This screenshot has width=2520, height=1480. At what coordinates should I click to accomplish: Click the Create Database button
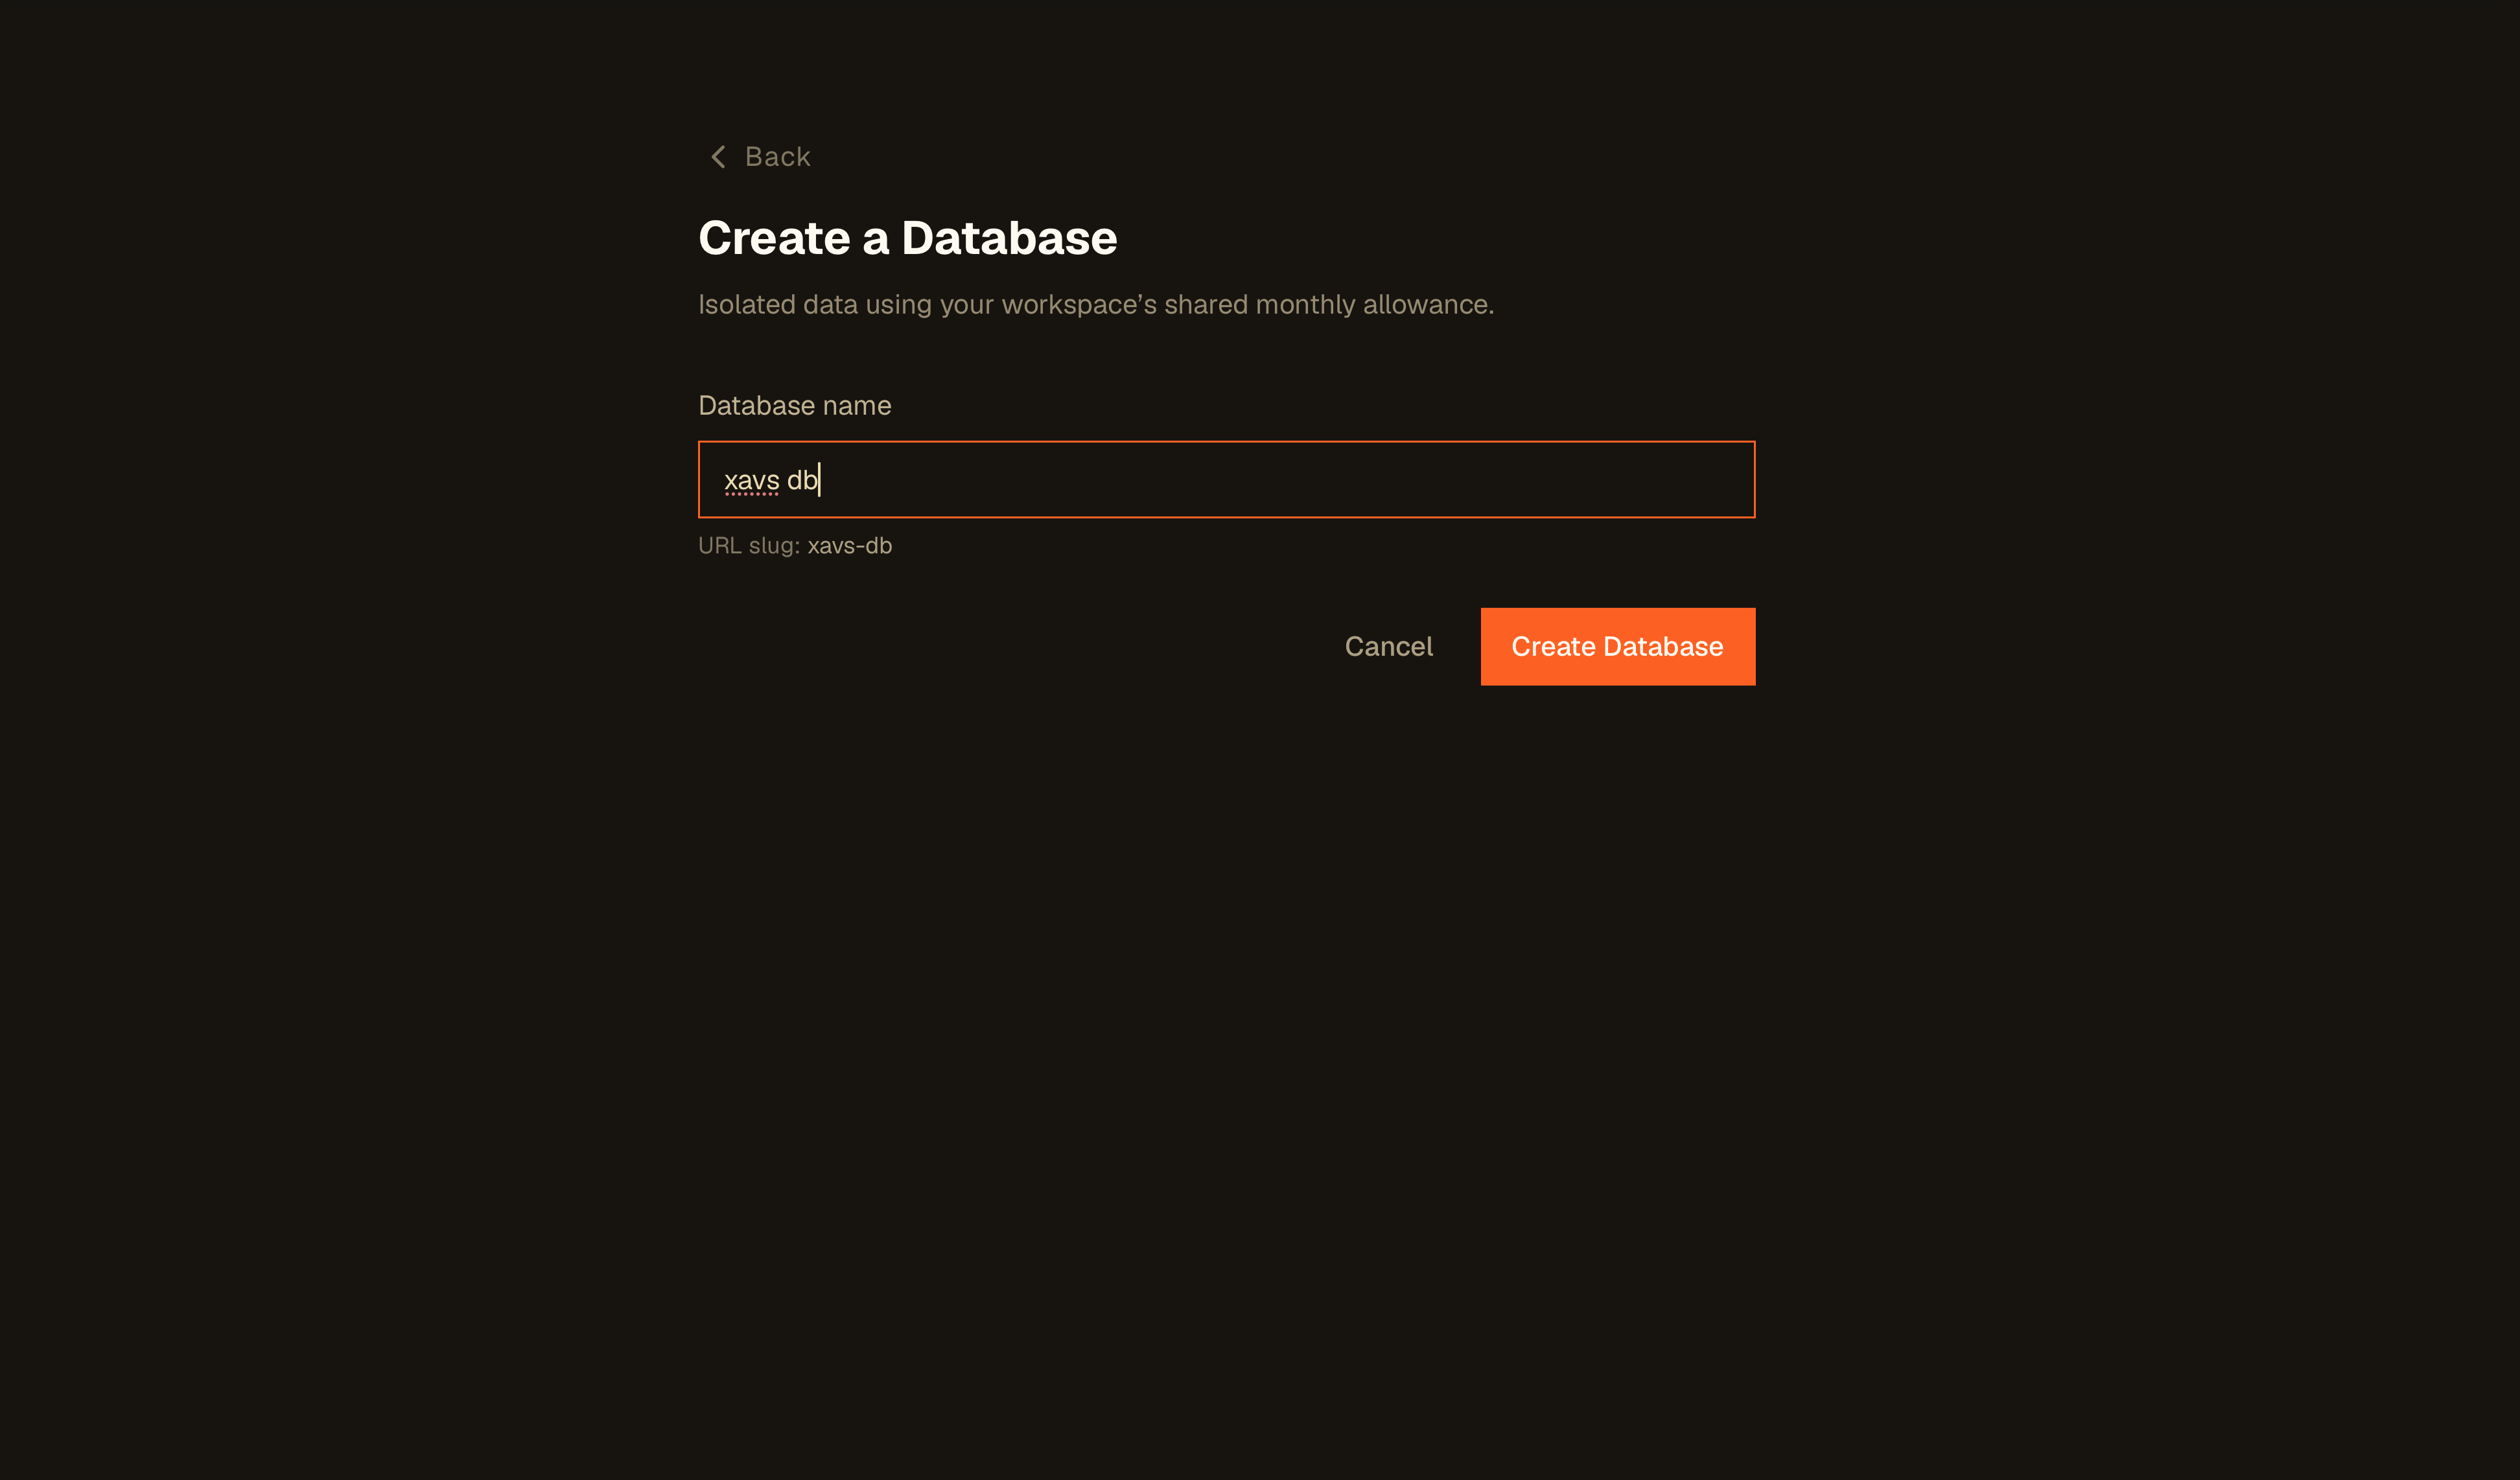[1617, 646]
